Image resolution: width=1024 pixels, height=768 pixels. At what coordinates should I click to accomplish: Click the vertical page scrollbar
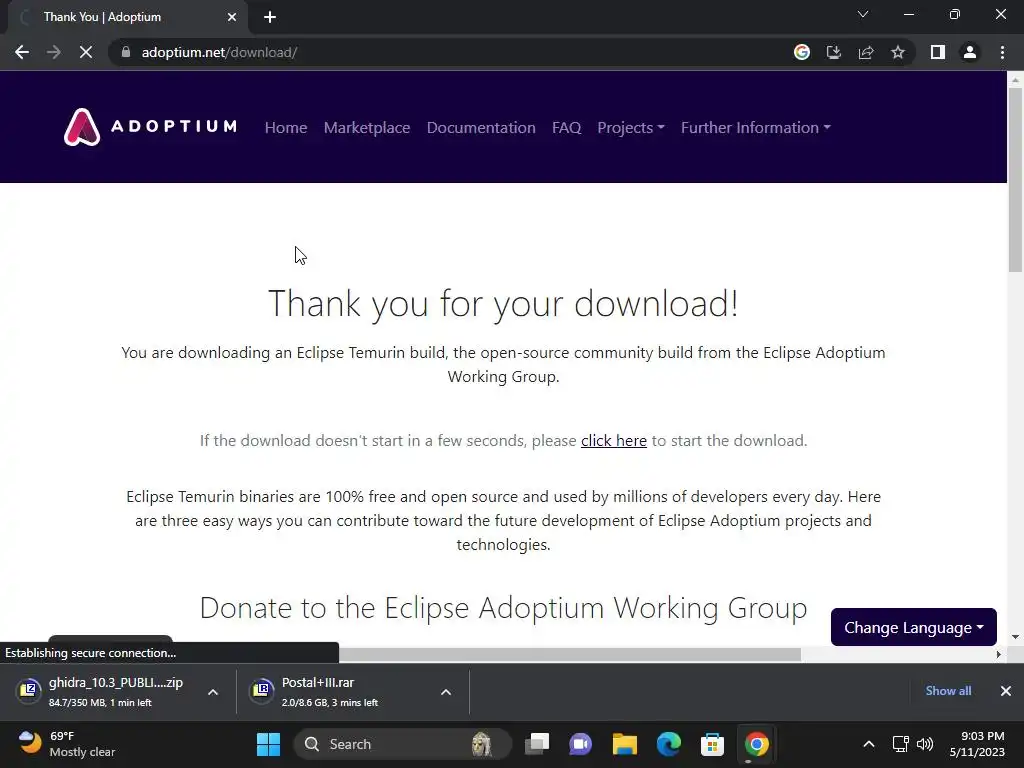1015,180
